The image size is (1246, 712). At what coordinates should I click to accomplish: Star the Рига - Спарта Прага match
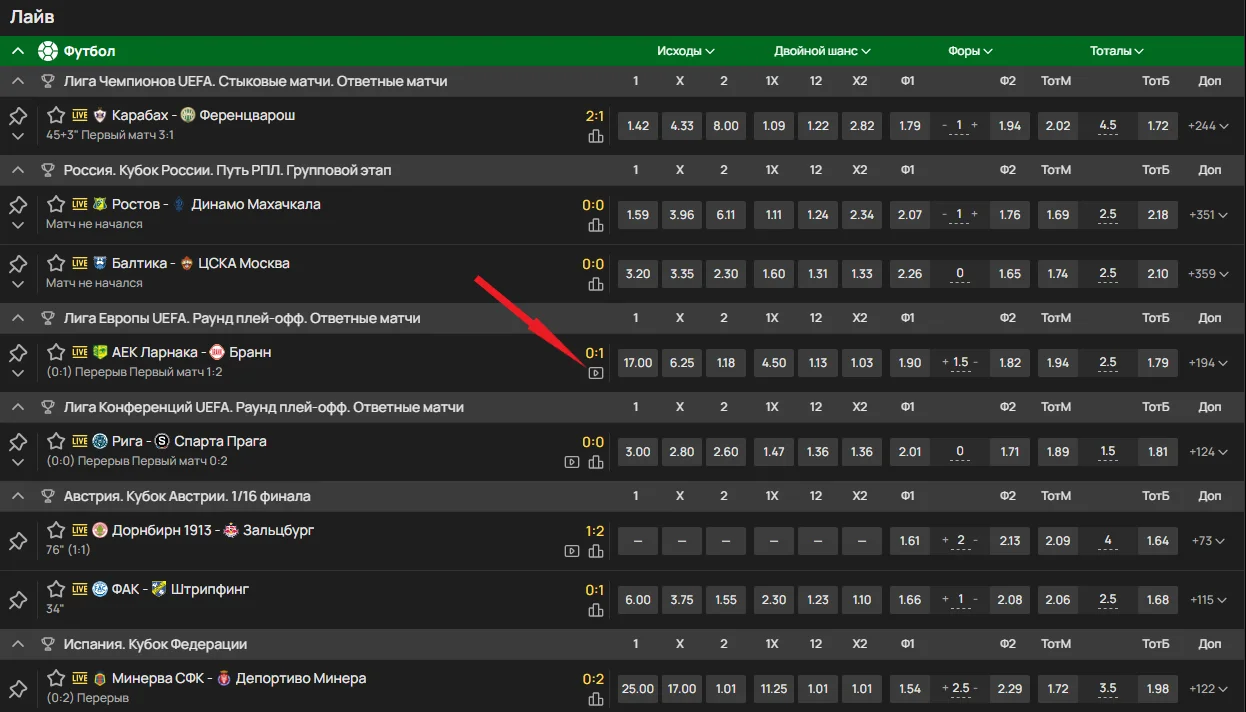[x=56, y=442]
